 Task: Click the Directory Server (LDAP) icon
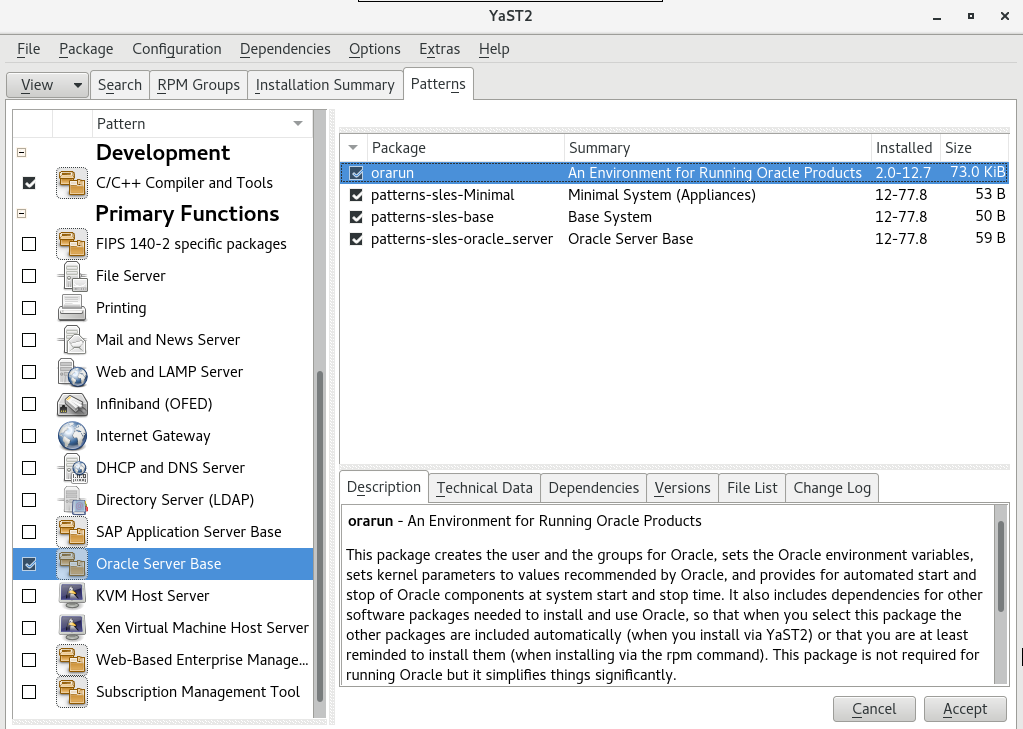(x=72, y=500)
